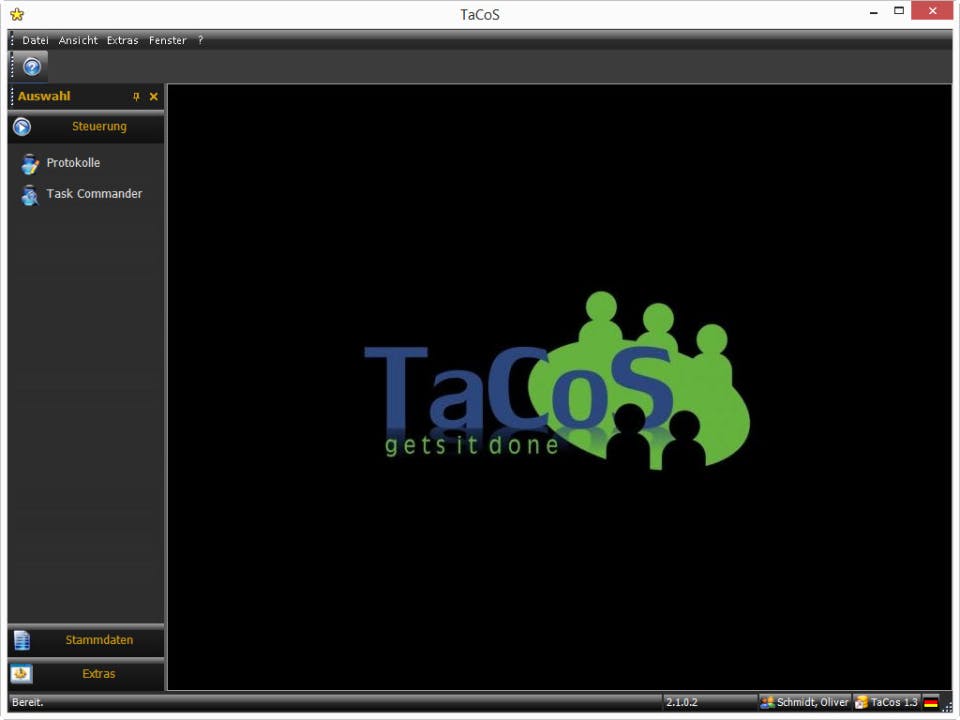Click the Stammdaten document icon

[x=22, y=640]
